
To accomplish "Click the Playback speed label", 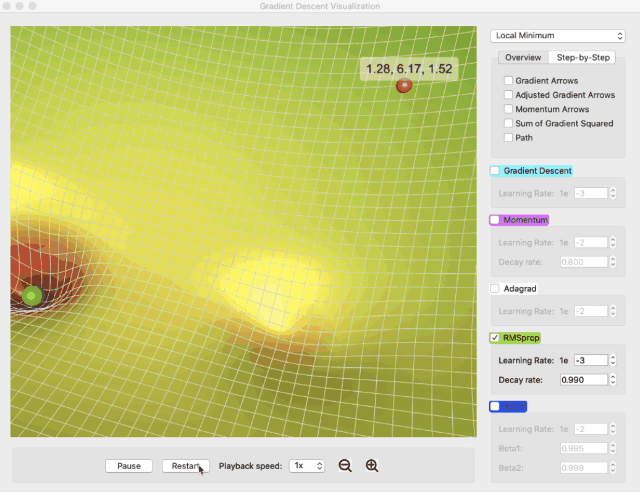I will (250, 466).
